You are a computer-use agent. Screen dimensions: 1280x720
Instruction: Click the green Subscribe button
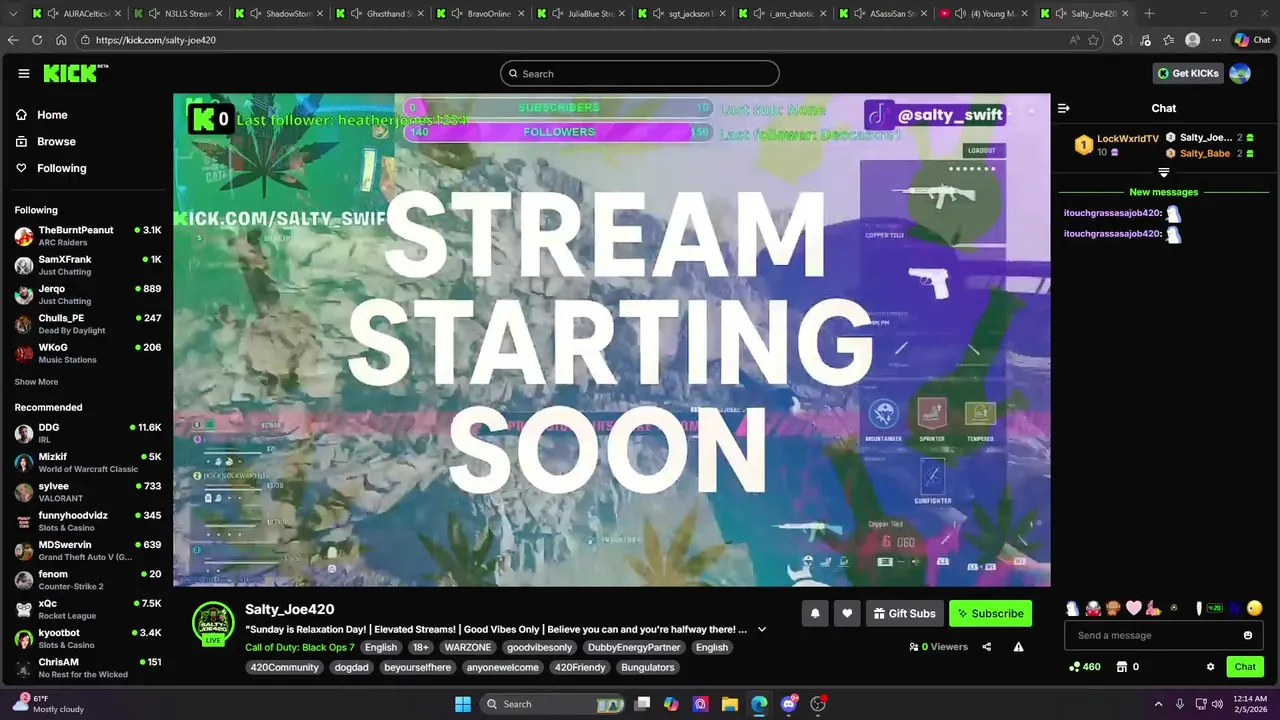990,613
